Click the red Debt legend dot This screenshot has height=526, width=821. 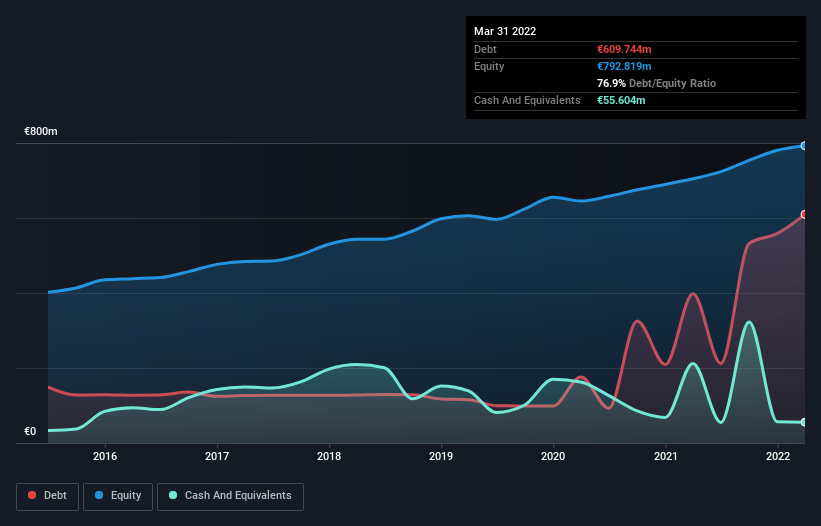click(32, 495)
